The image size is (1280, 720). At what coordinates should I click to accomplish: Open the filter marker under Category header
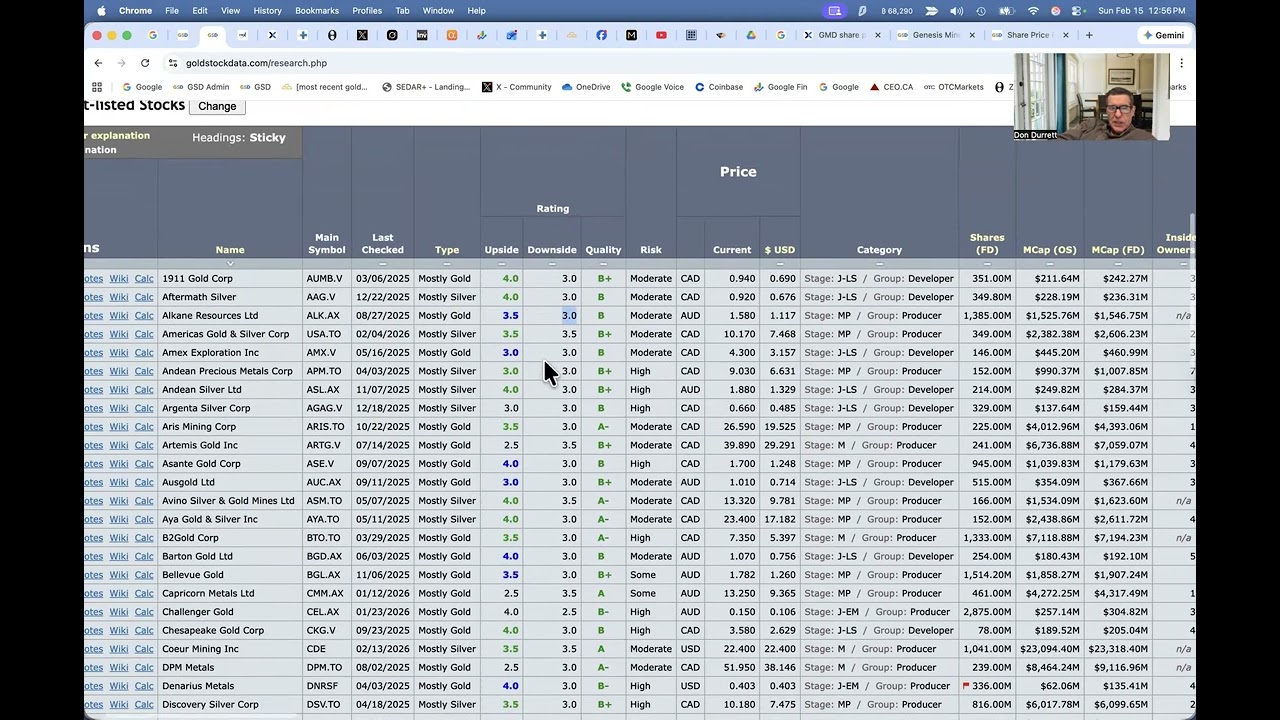point(879,264)
